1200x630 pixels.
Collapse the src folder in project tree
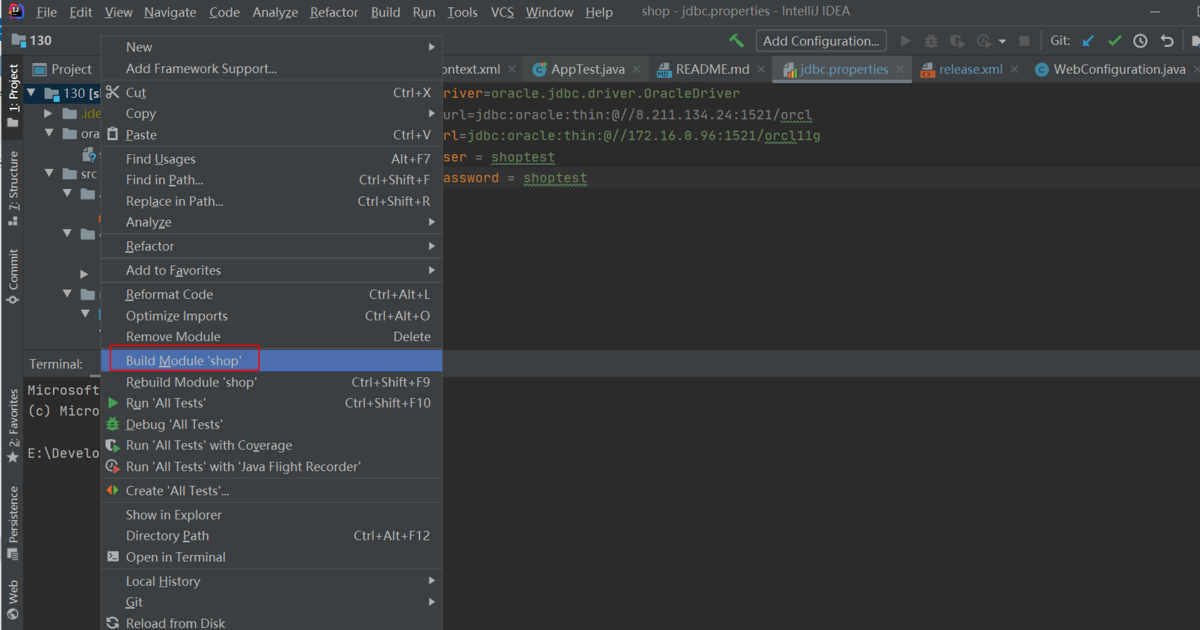49,173
